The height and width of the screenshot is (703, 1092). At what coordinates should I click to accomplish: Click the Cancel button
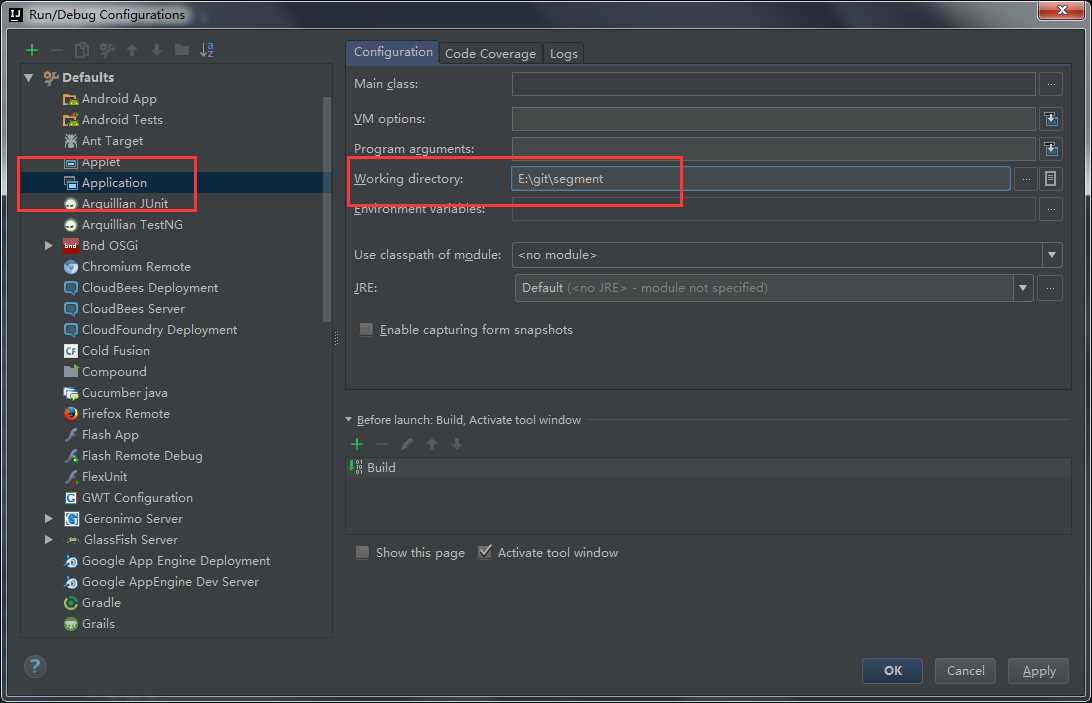[965, 670]
